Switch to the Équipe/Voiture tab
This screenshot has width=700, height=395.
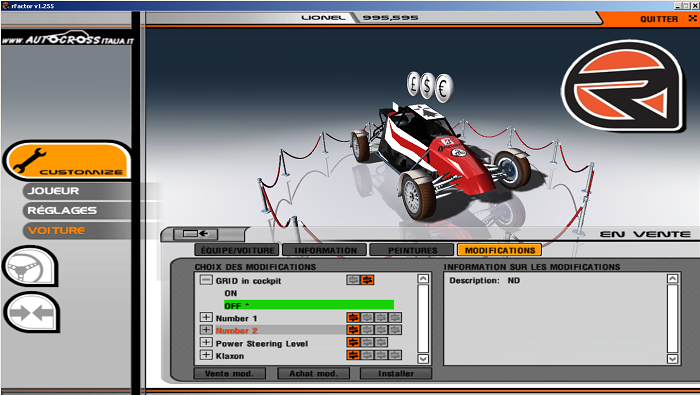coord(237,250)
